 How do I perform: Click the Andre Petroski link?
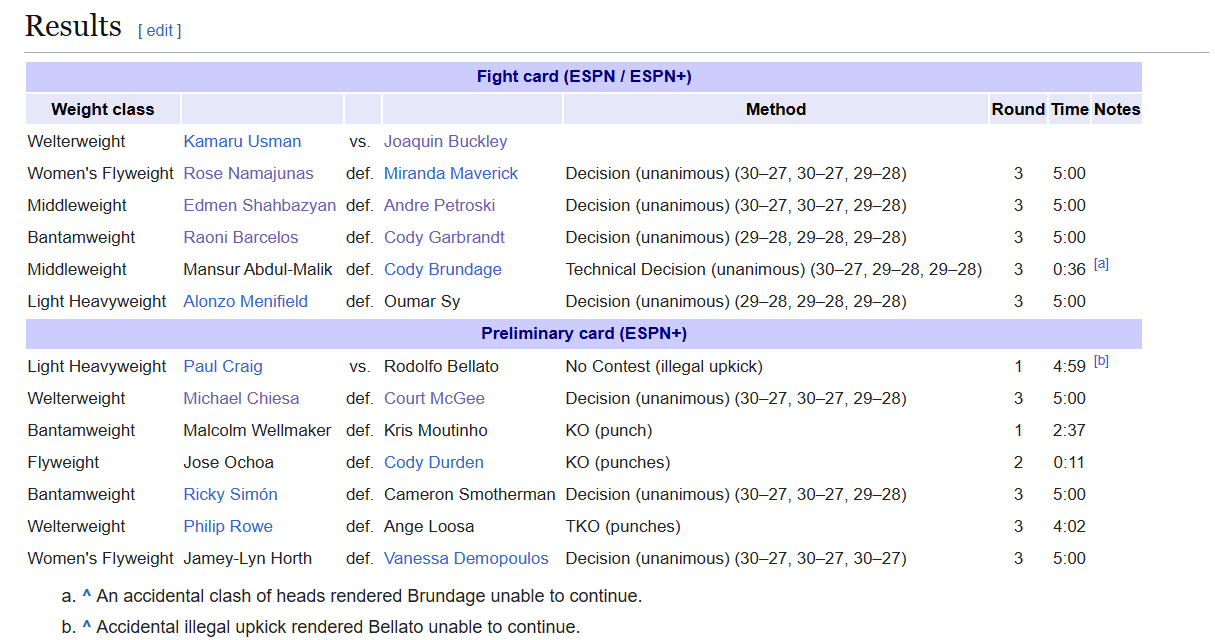tap(440, 205)
